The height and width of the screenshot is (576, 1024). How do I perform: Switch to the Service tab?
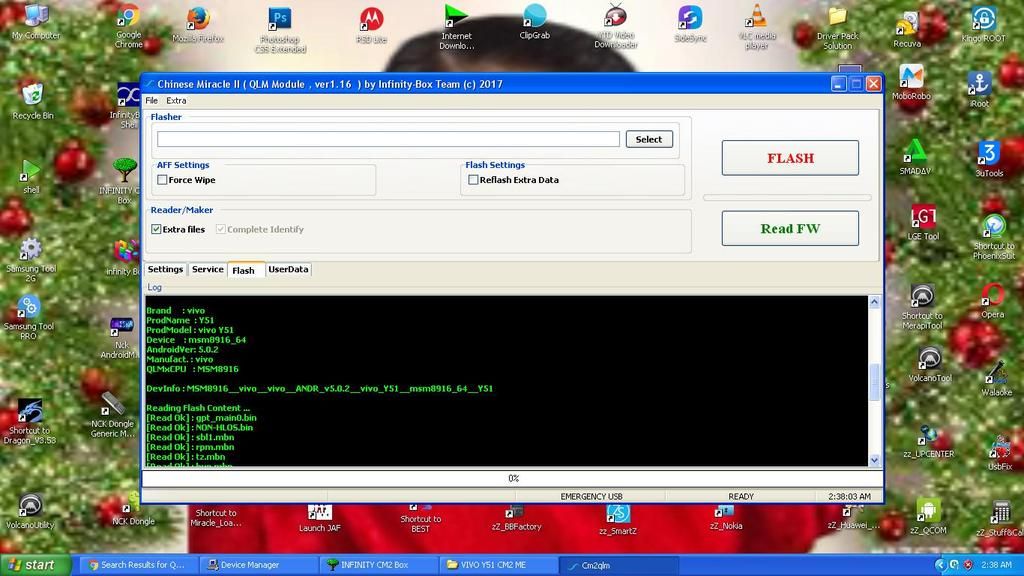coord(208,269)
